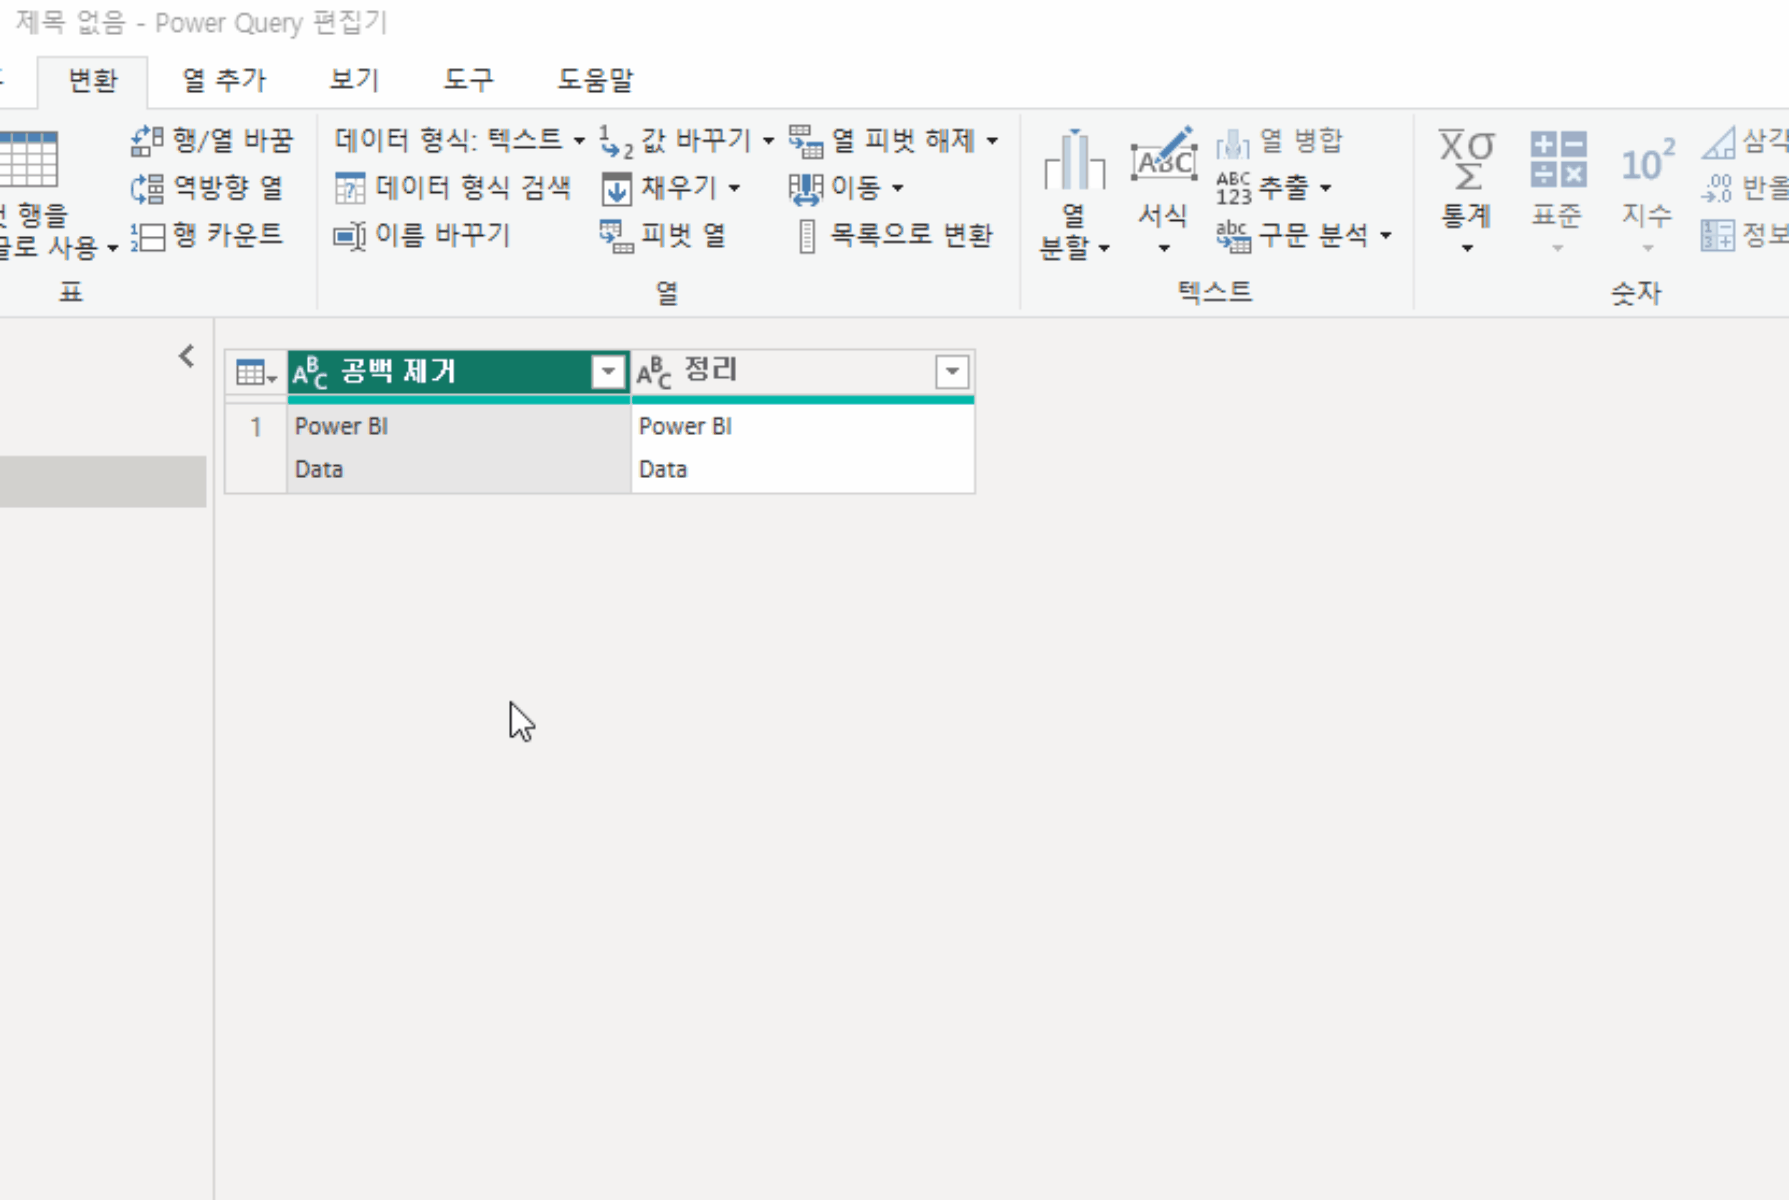The width and height of the screenshot is (1789, 1200).
Task: Click the 통계 statistics sigma icon
Action: (1467, 160)
